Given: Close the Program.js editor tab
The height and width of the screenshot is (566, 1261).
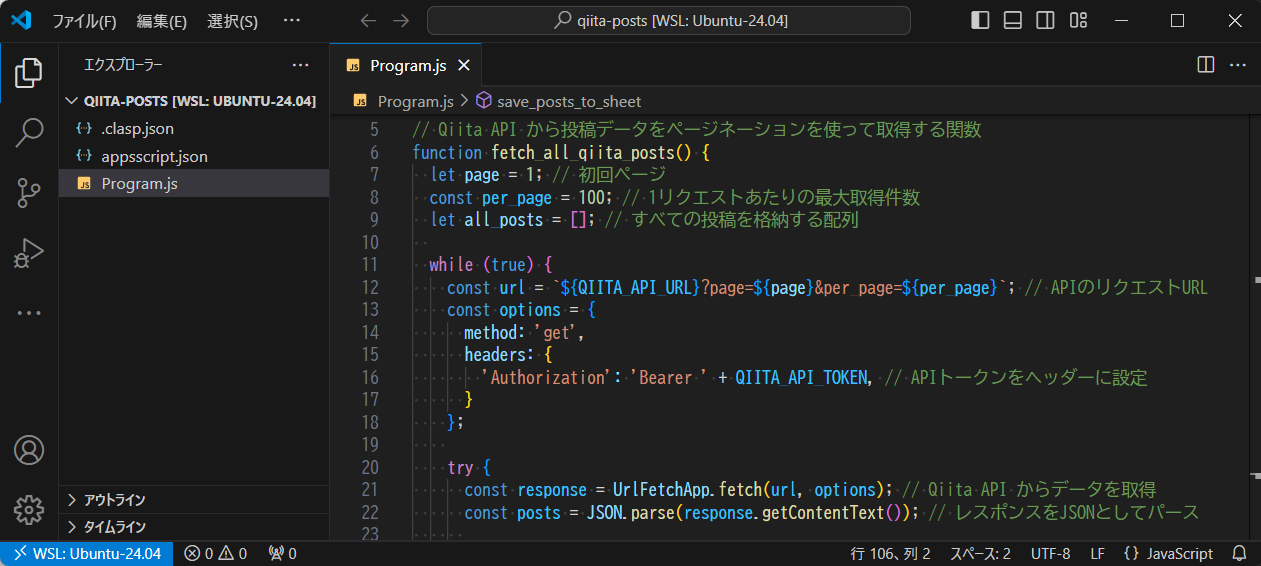Looking at the screenshot, I should point(463,66).
